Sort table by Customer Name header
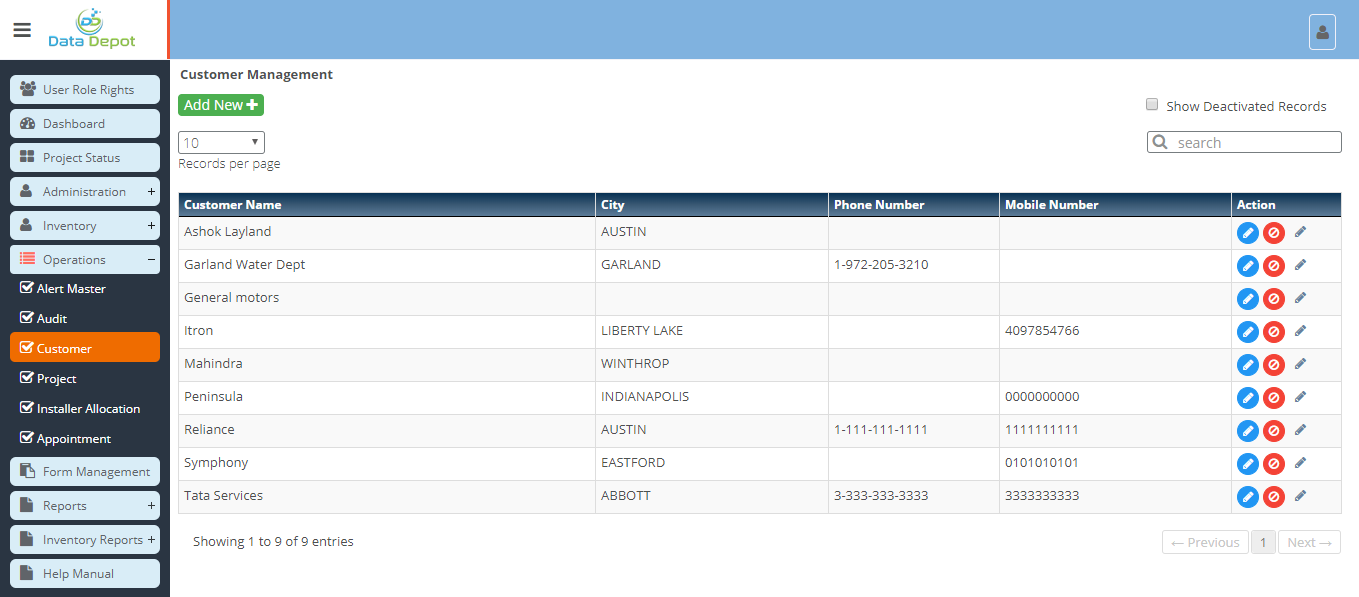1359x597 pixels. point(233,205)
